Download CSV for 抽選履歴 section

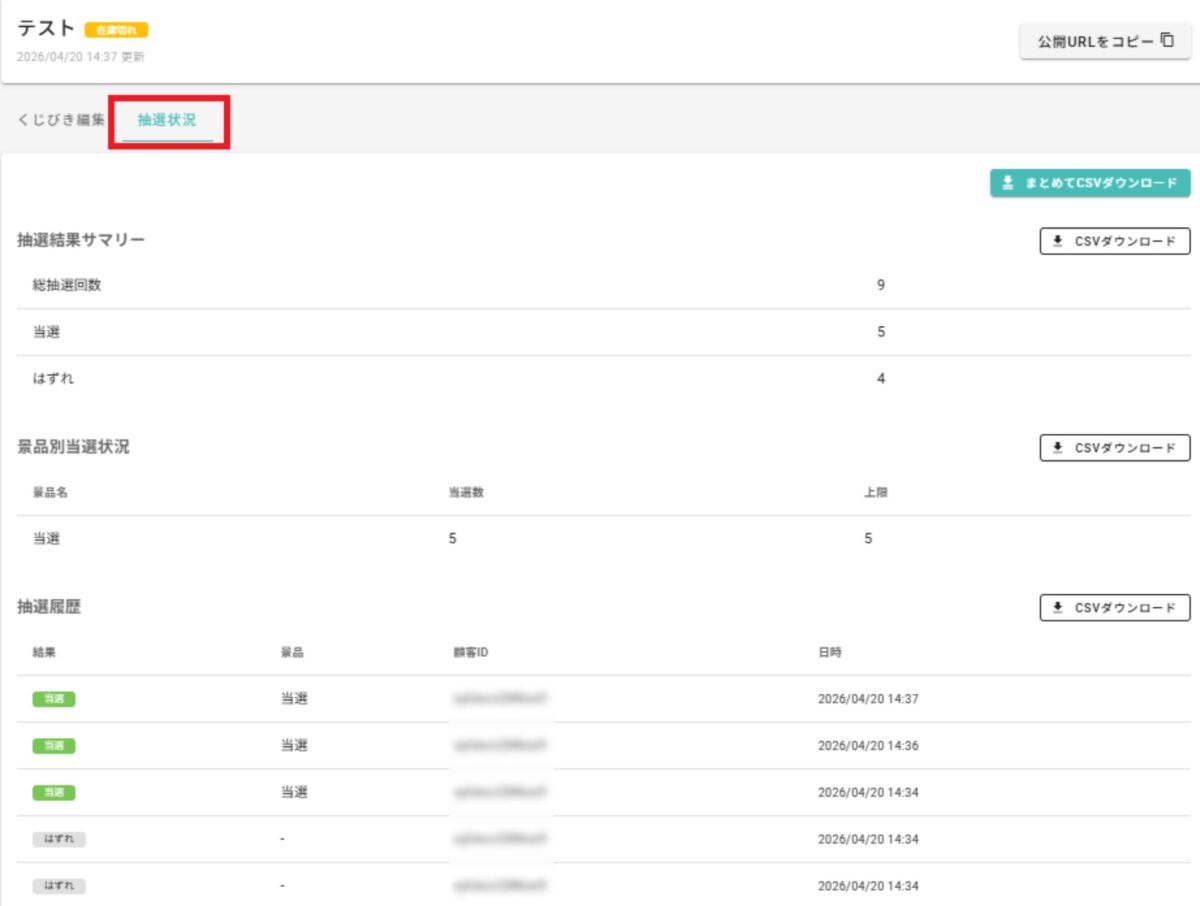click(1114, 608)
